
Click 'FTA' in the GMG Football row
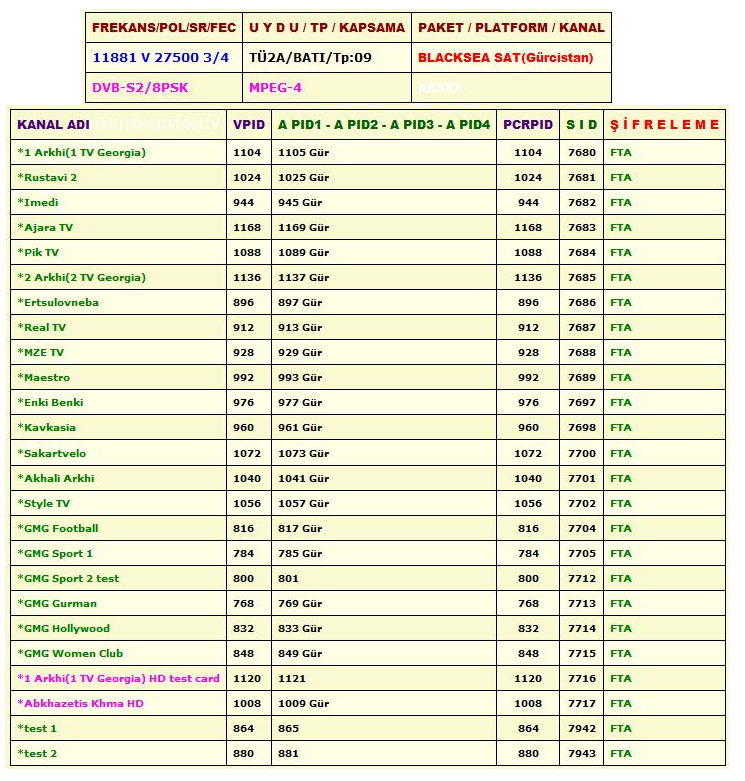pos(621,528)
